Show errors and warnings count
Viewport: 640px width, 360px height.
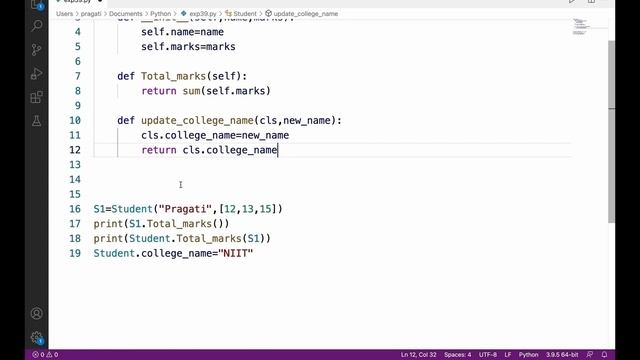tap(45, 355)
